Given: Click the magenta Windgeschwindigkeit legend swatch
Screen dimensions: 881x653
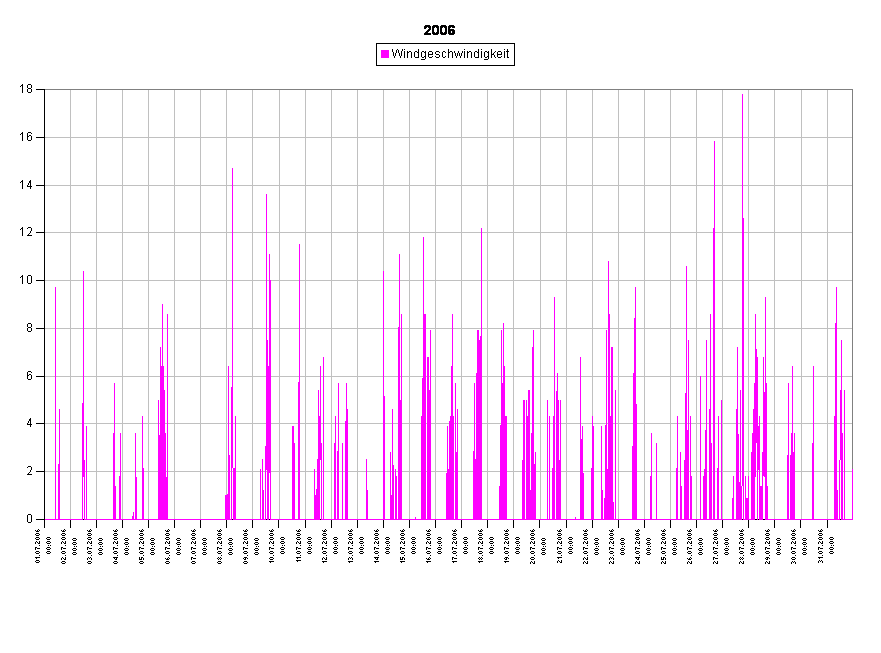Looking at the screenshot, I should click(385, 54).
